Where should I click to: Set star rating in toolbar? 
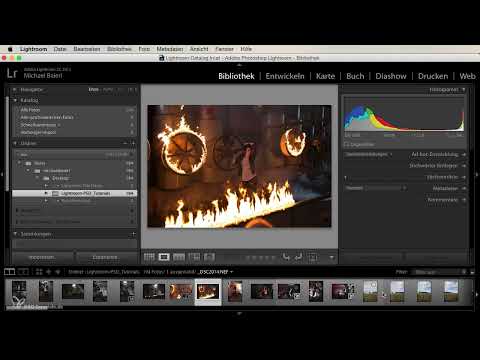(260, 257)
